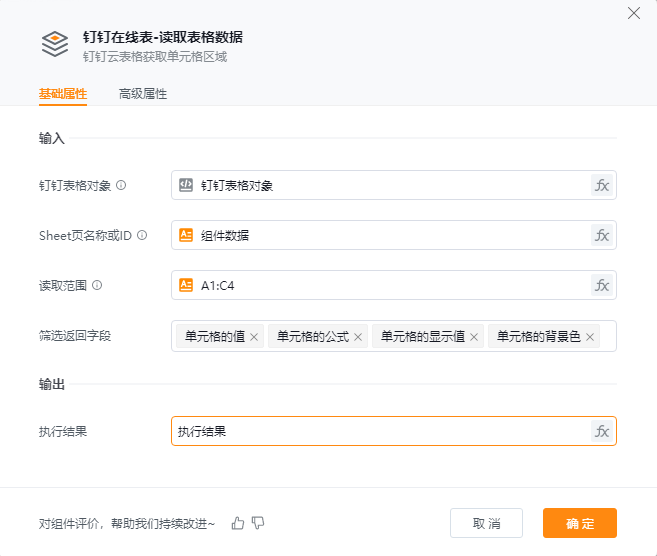Click fx icon in 钉钉表格对象 field
This screenshot has height=556, width=657.
click(x=602, y=185)
